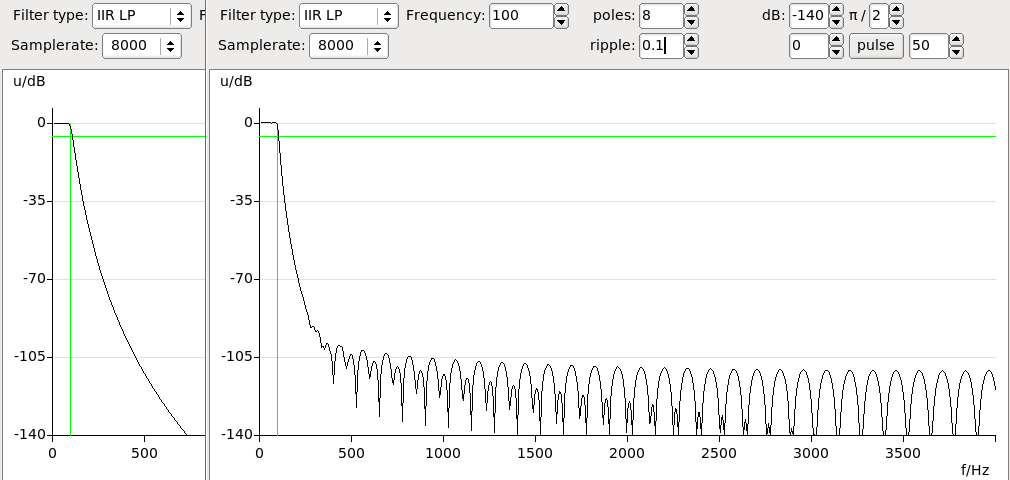Increase the 50 value right of pulse
The width and height of the screenshot is (1010, 480).
coord(957,40)
